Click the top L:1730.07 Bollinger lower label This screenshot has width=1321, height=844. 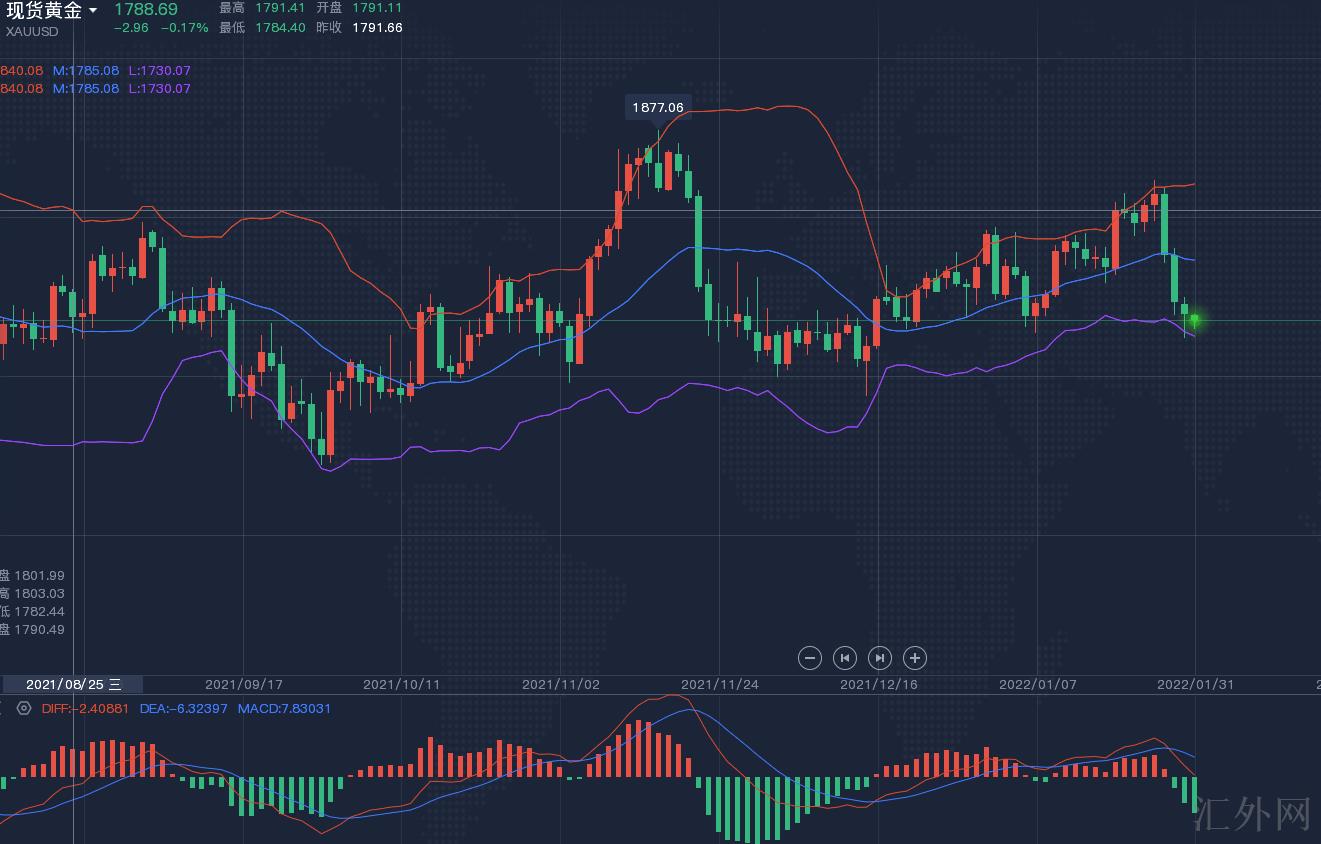(x=159, y=71)
